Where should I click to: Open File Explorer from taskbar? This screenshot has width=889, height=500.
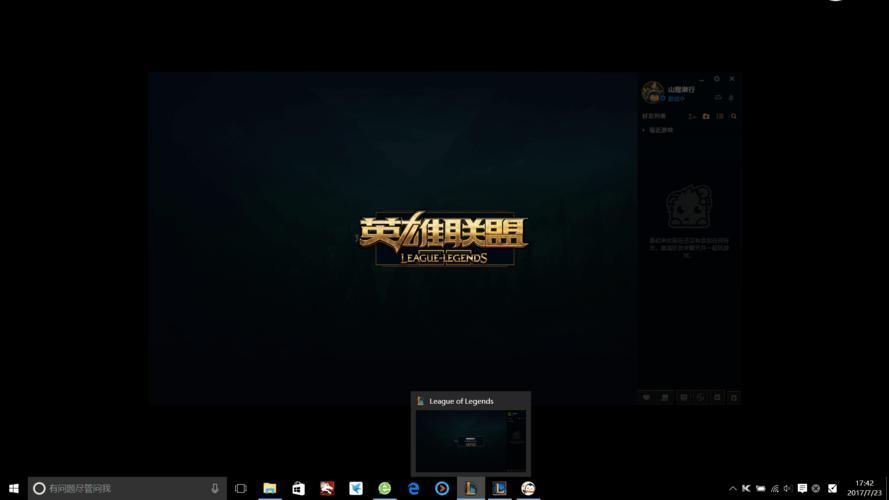pos(270,488)
